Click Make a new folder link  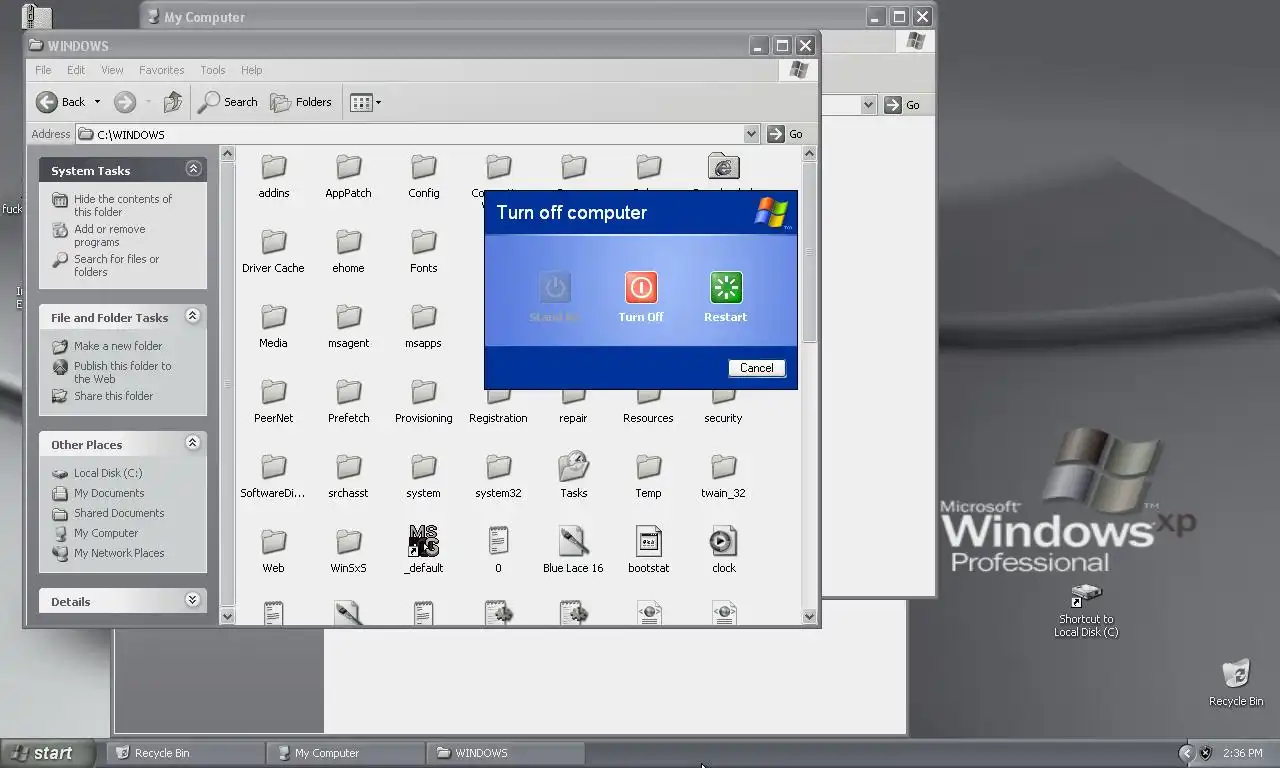tap(118, 346)
